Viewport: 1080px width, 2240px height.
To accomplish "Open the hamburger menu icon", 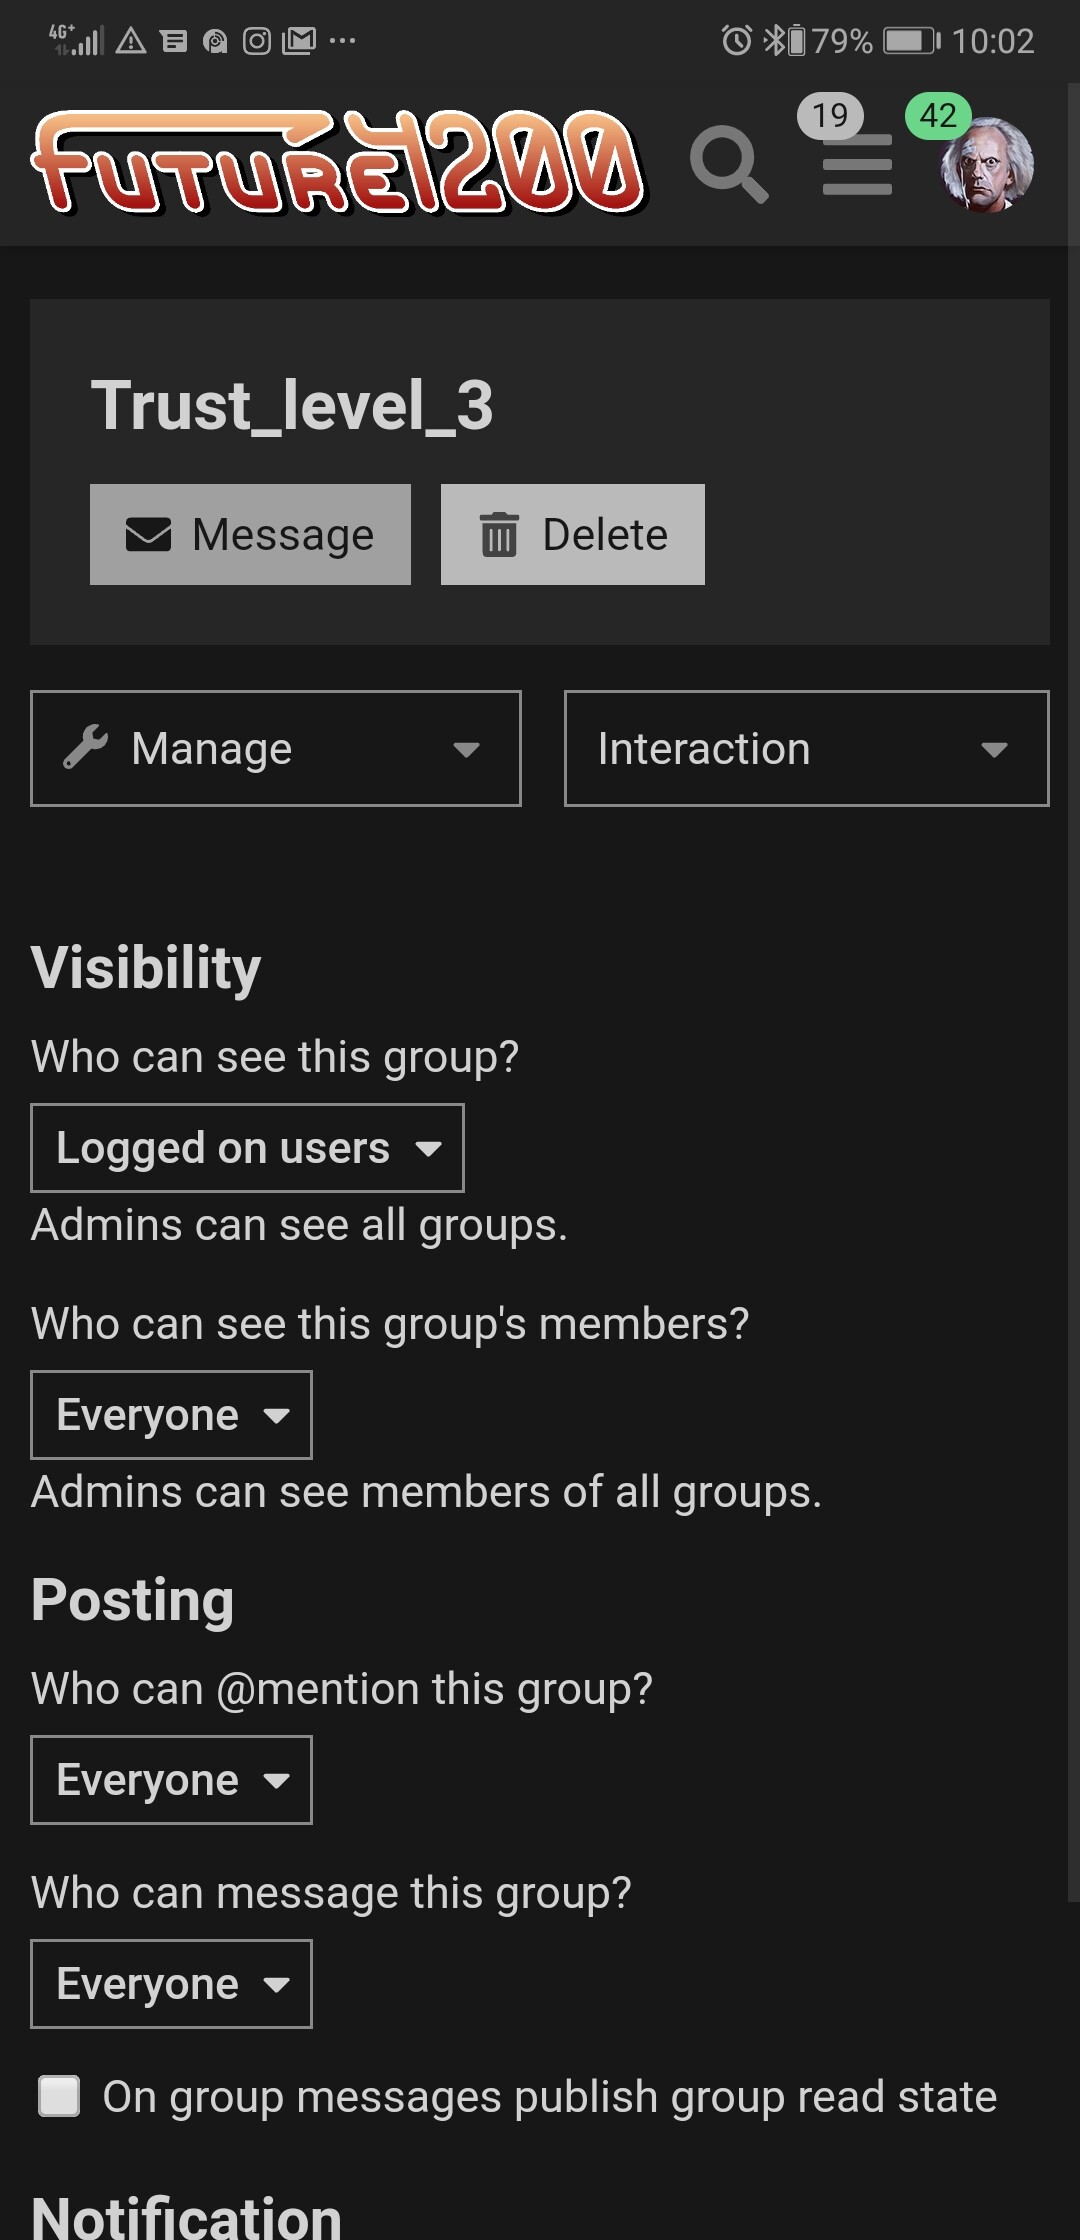I will point(857,165).
